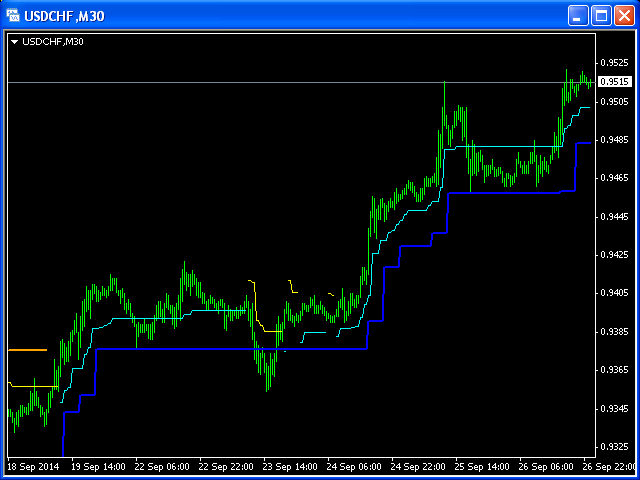Click the 24 Sep 22:00 time label
Screen dimensions: 640x480
(418, 466)
